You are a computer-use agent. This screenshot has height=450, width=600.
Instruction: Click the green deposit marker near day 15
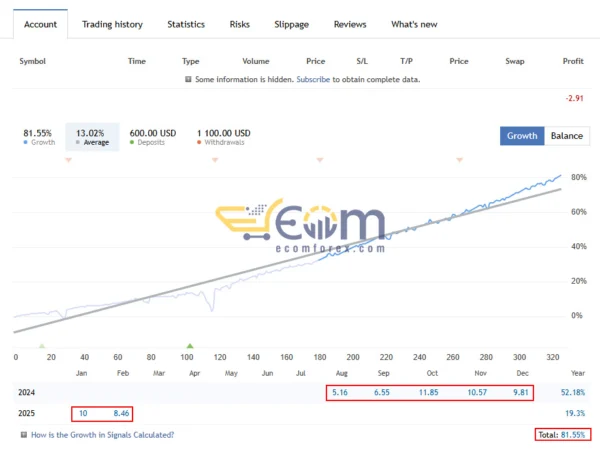(42, 346)
